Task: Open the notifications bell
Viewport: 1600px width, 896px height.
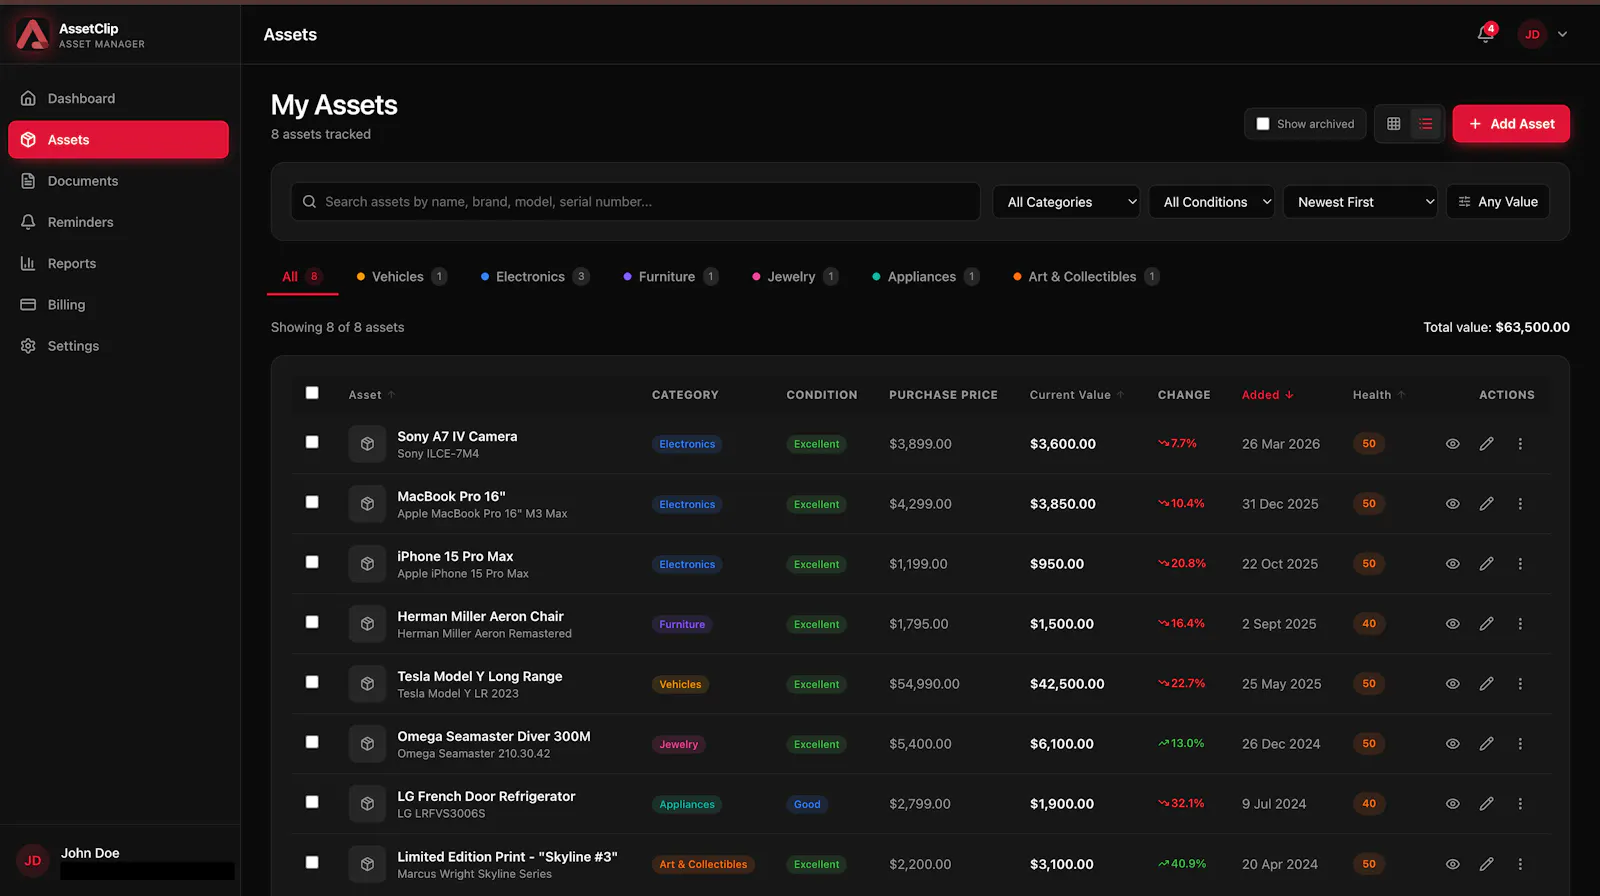Action: tap(1486, 34)
